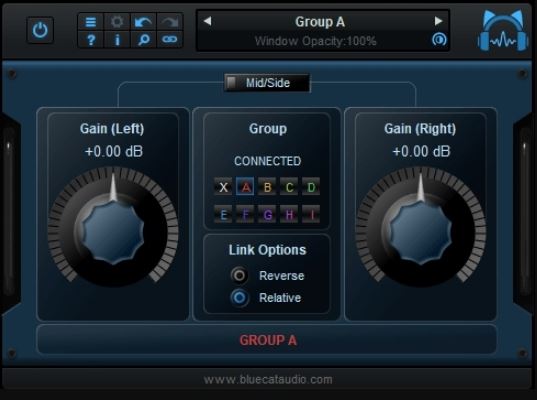Open the gear settings icon
Viewport: 537px width, 400px height.
[117, 22]
